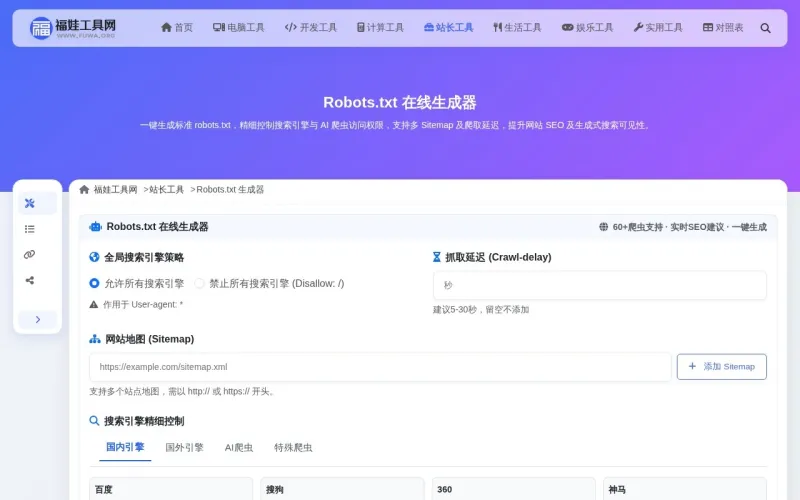This screenshot has width=800, height=500.
Task: Open the search magnifier icon in navbar
Action: click(765, 28)
